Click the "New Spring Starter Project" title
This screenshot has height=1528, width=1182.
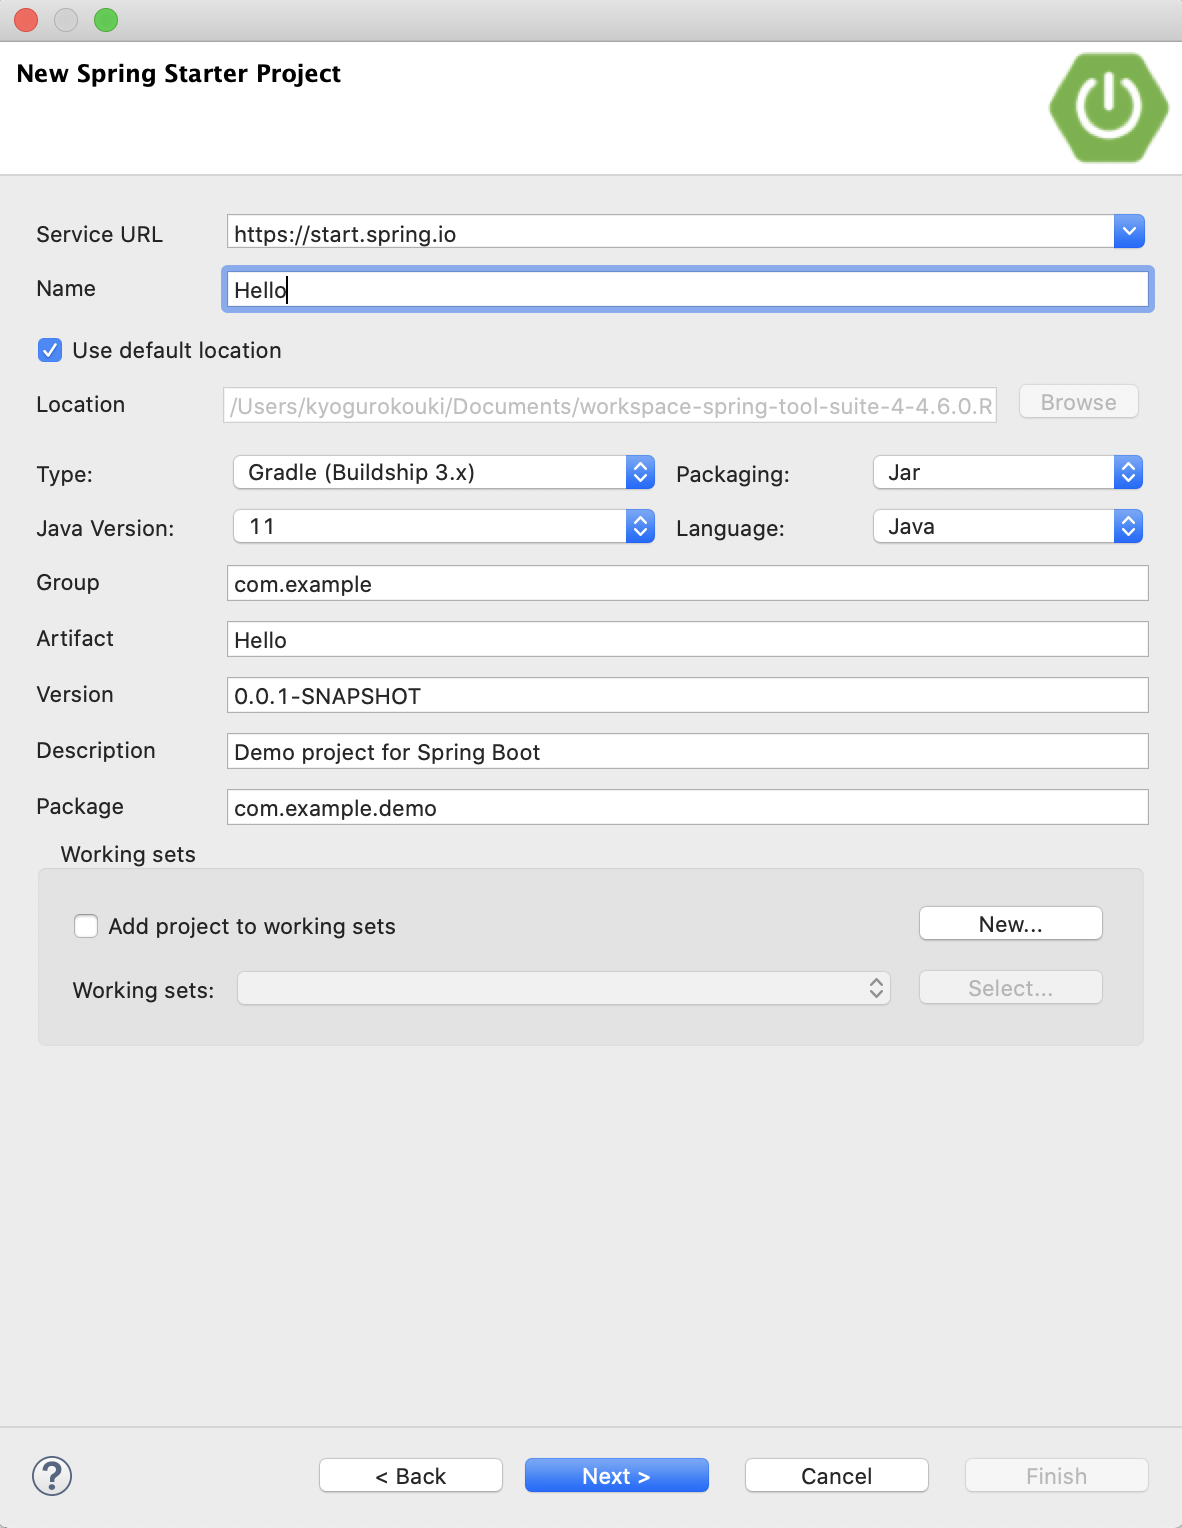(x=179, y=74)
